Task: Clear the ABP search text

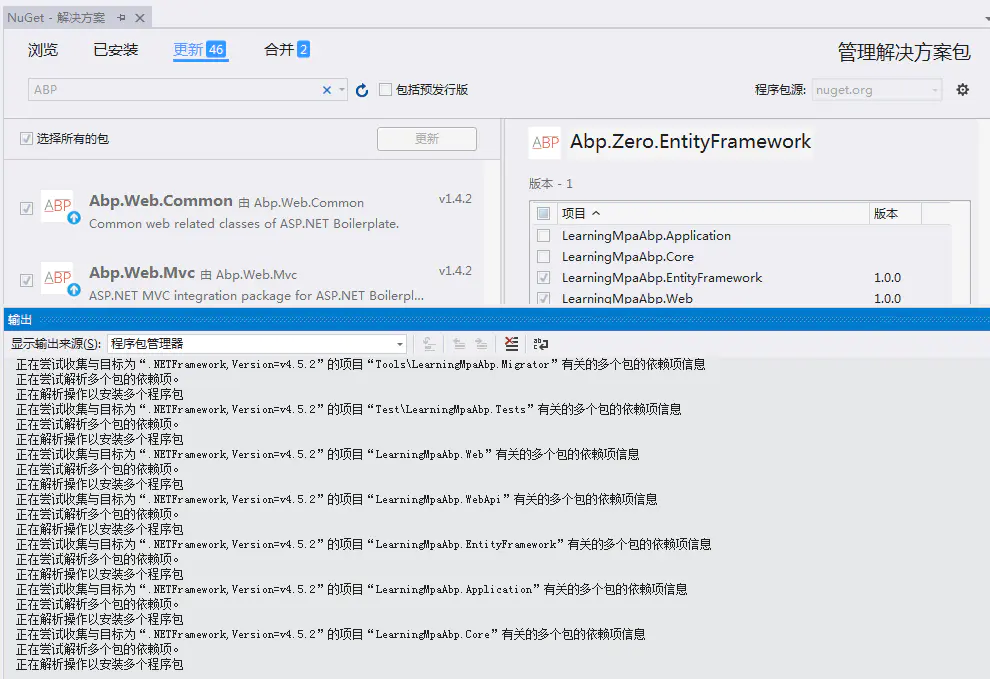Action: [x=326, y=90]
